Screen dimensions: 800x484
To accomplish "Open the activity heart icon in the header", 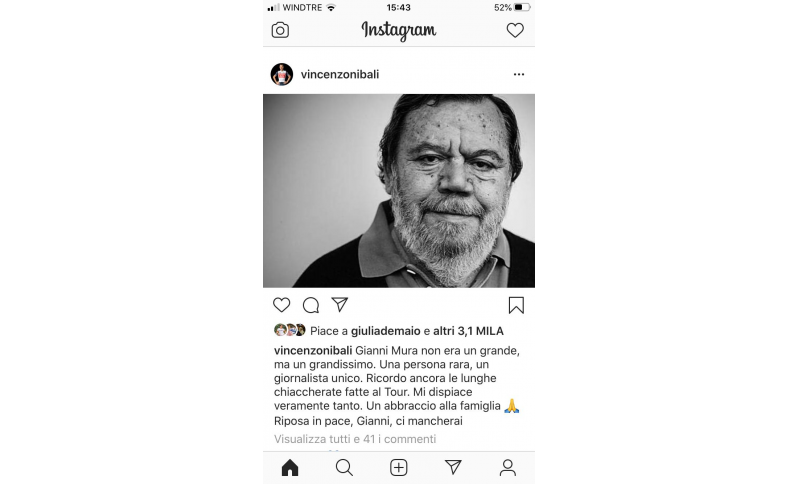I will 515,30.
